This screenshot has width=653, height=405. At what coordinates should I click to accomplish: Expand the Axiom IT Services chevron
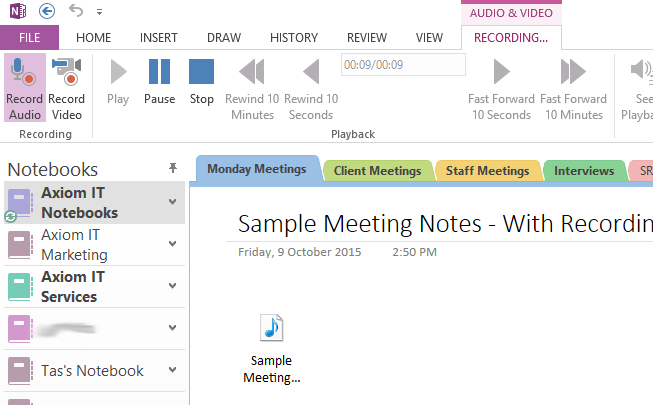pos(172,285)
